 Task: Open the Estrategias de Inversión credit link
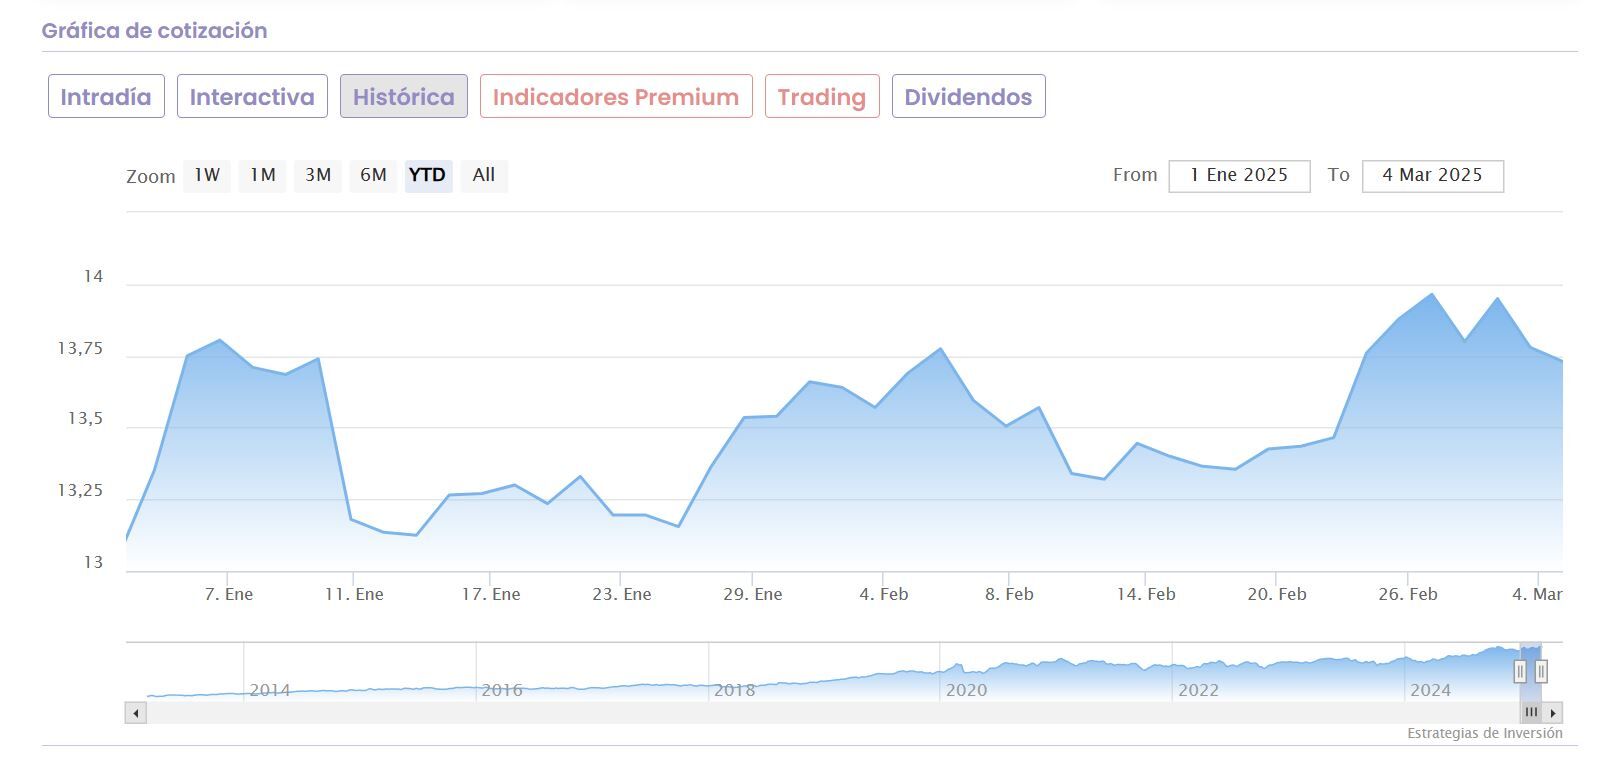click(x=1484, y=733)
